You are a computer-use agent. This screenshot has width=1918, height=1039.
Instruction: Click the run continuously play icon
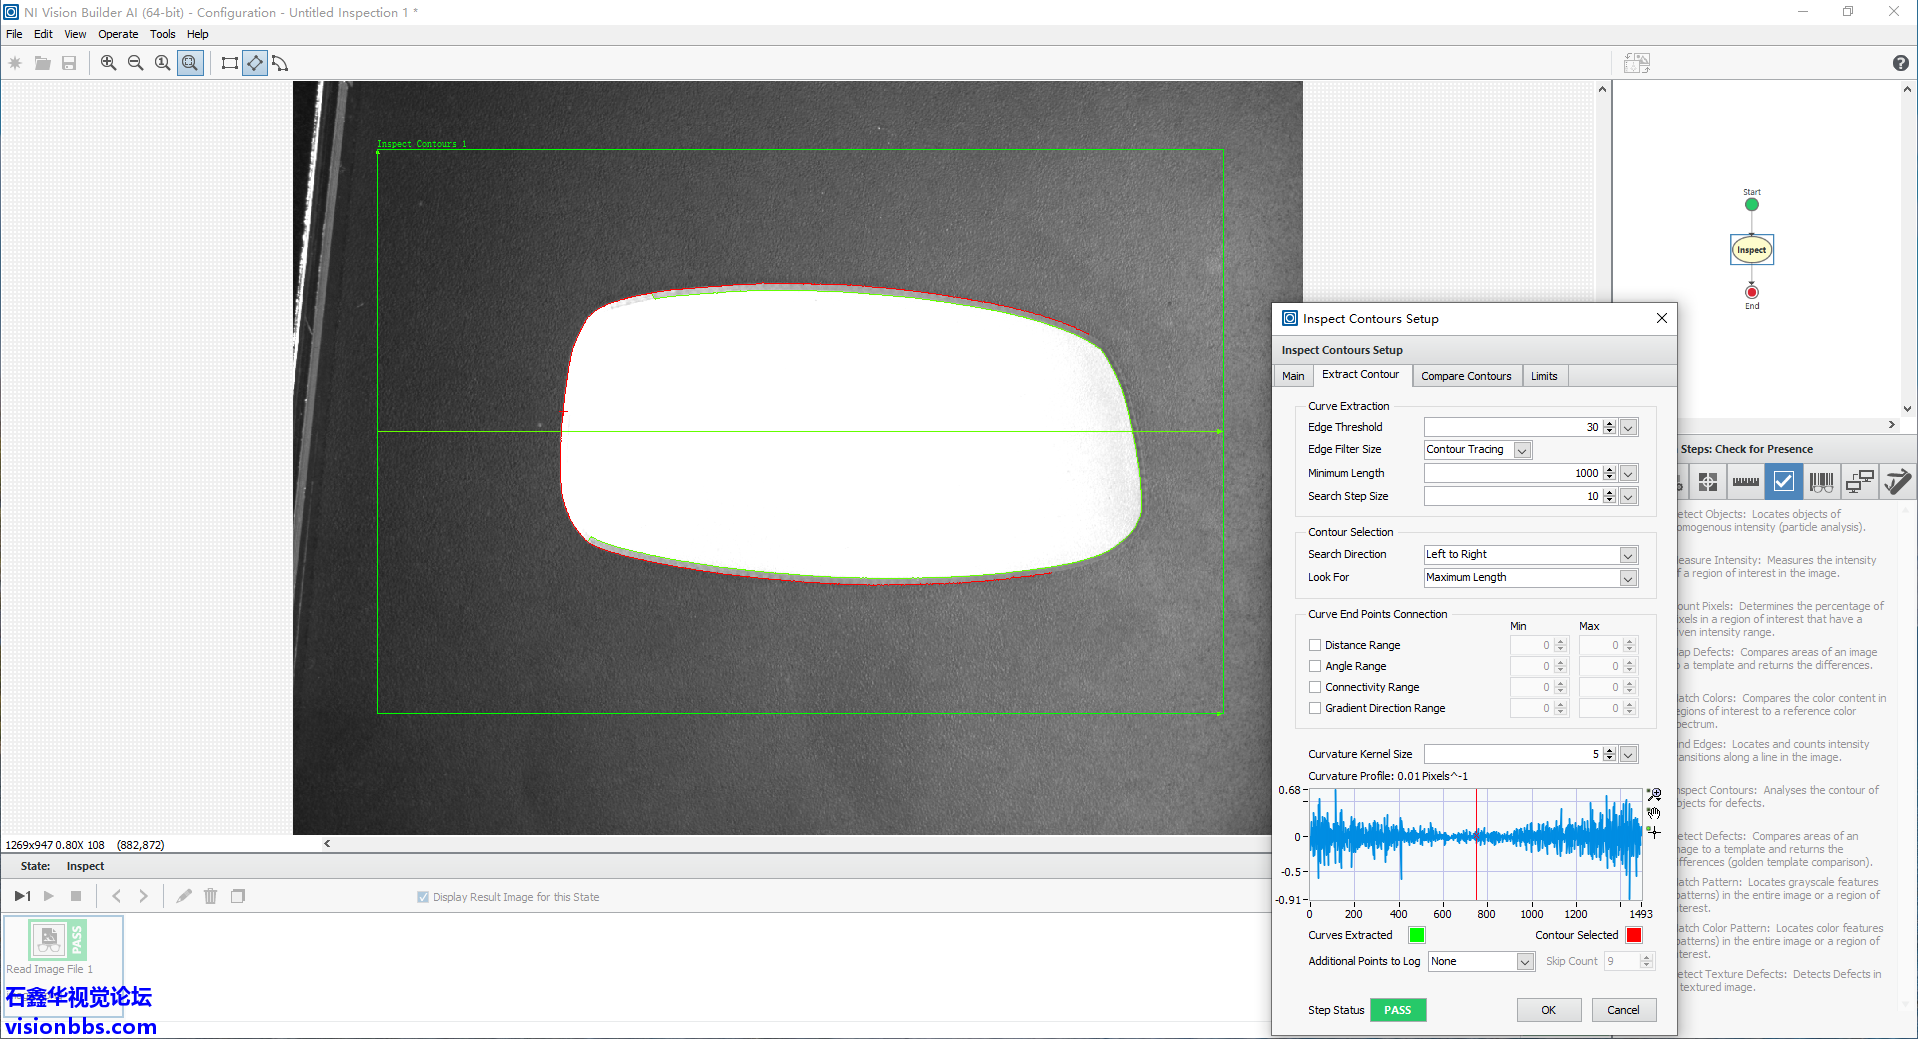[48, 896]
